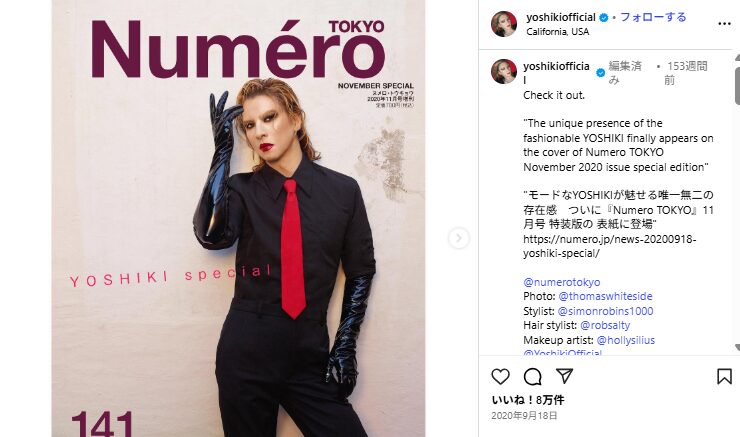Screen dimensions: 740x437
Task: Like the post with the heart icon
Action: [x=500, y=377]
